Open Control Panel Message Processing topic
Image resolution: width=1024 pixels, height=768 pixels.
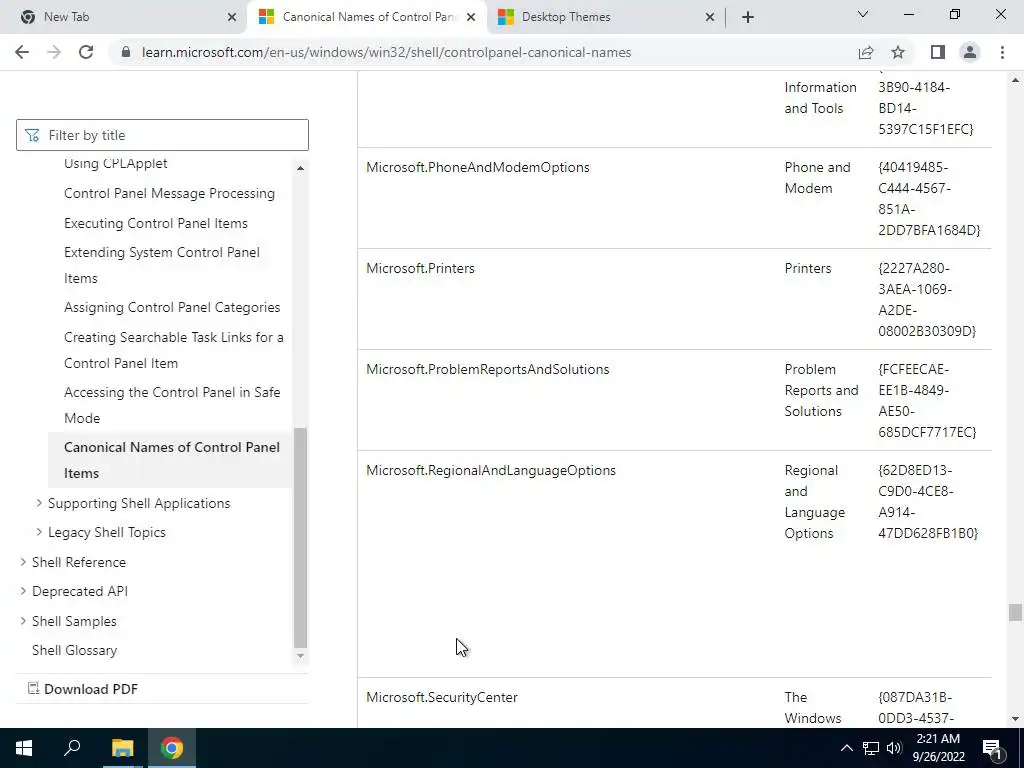click(169, 193)
